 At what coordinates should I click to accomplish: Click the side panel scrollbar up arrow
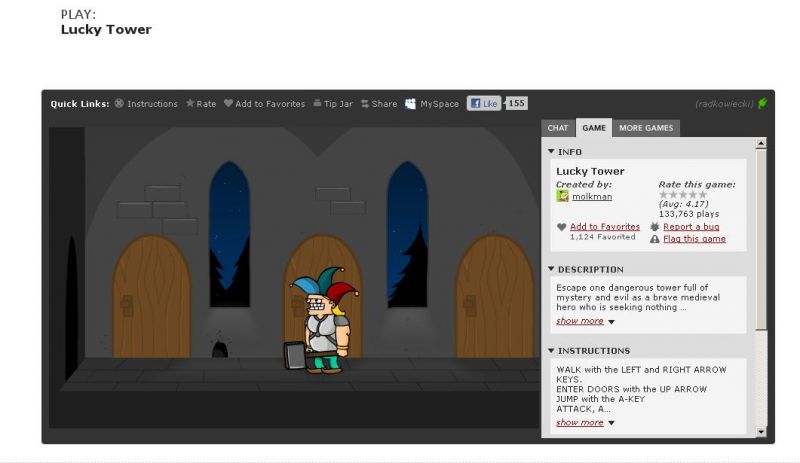pos(761,143)
